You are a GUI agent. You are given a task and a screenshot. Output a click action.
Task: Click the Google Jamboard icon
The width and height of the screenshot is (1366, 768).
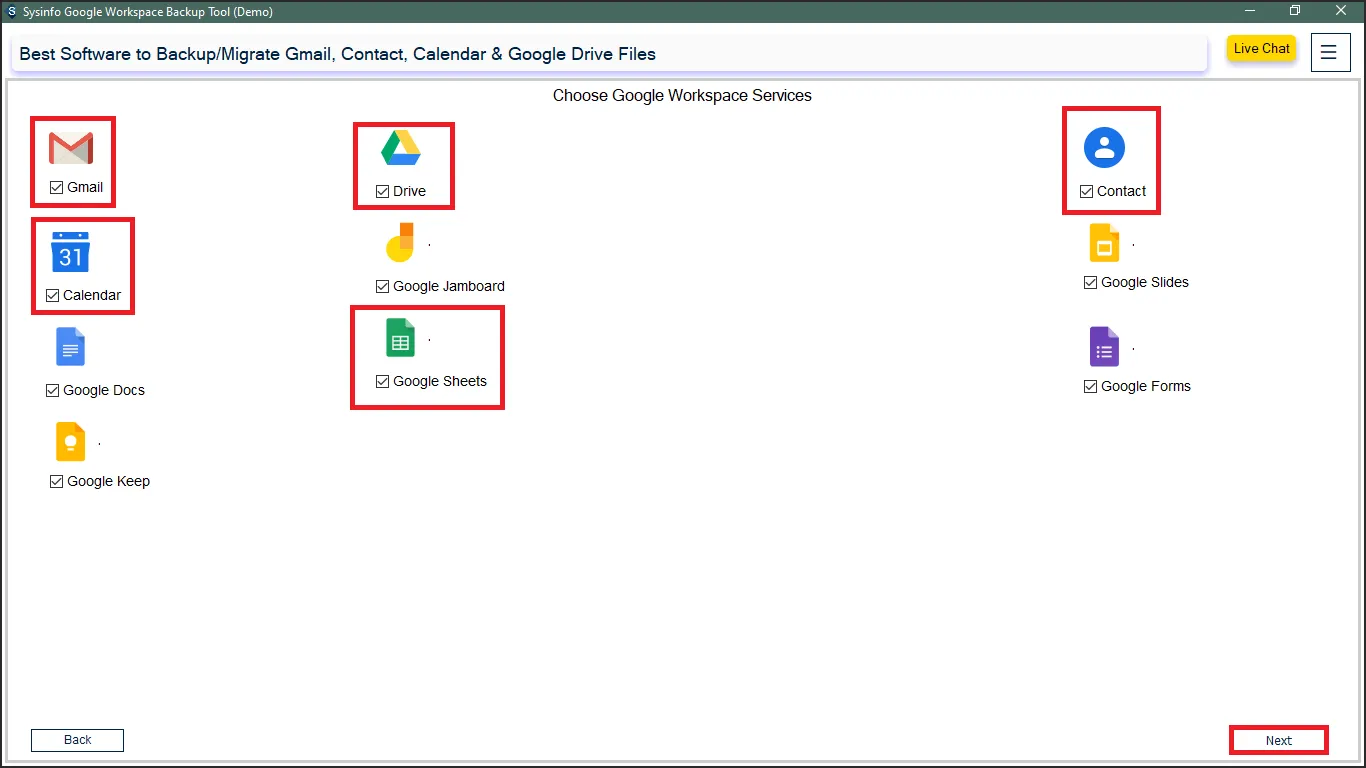pyautogui.click(x=400, y=242)
